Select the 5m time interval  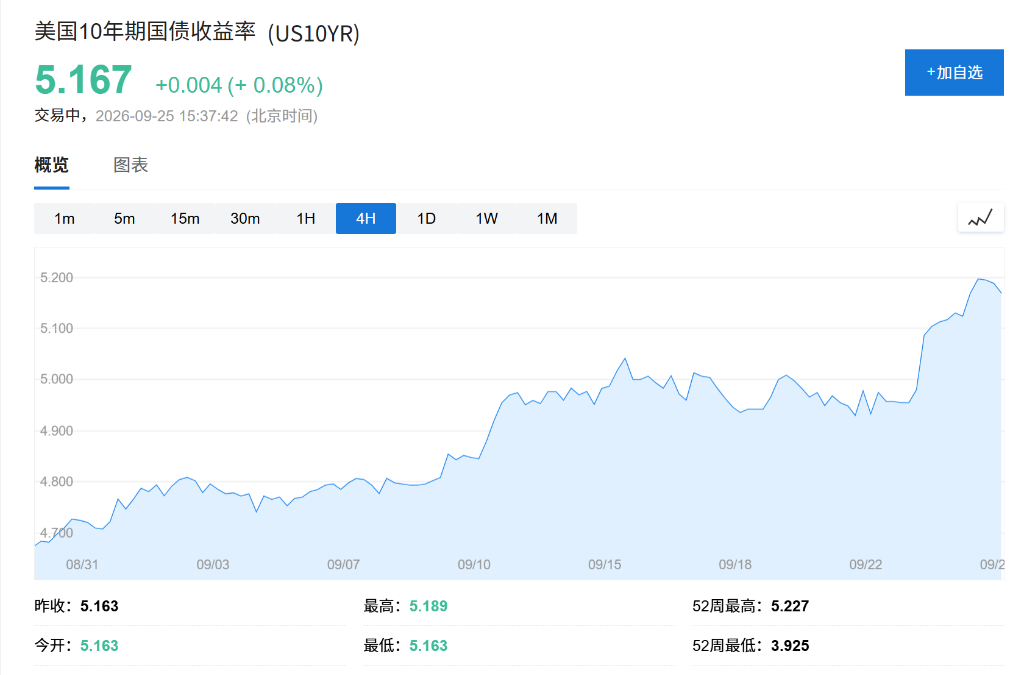click(x=124, y=219)
